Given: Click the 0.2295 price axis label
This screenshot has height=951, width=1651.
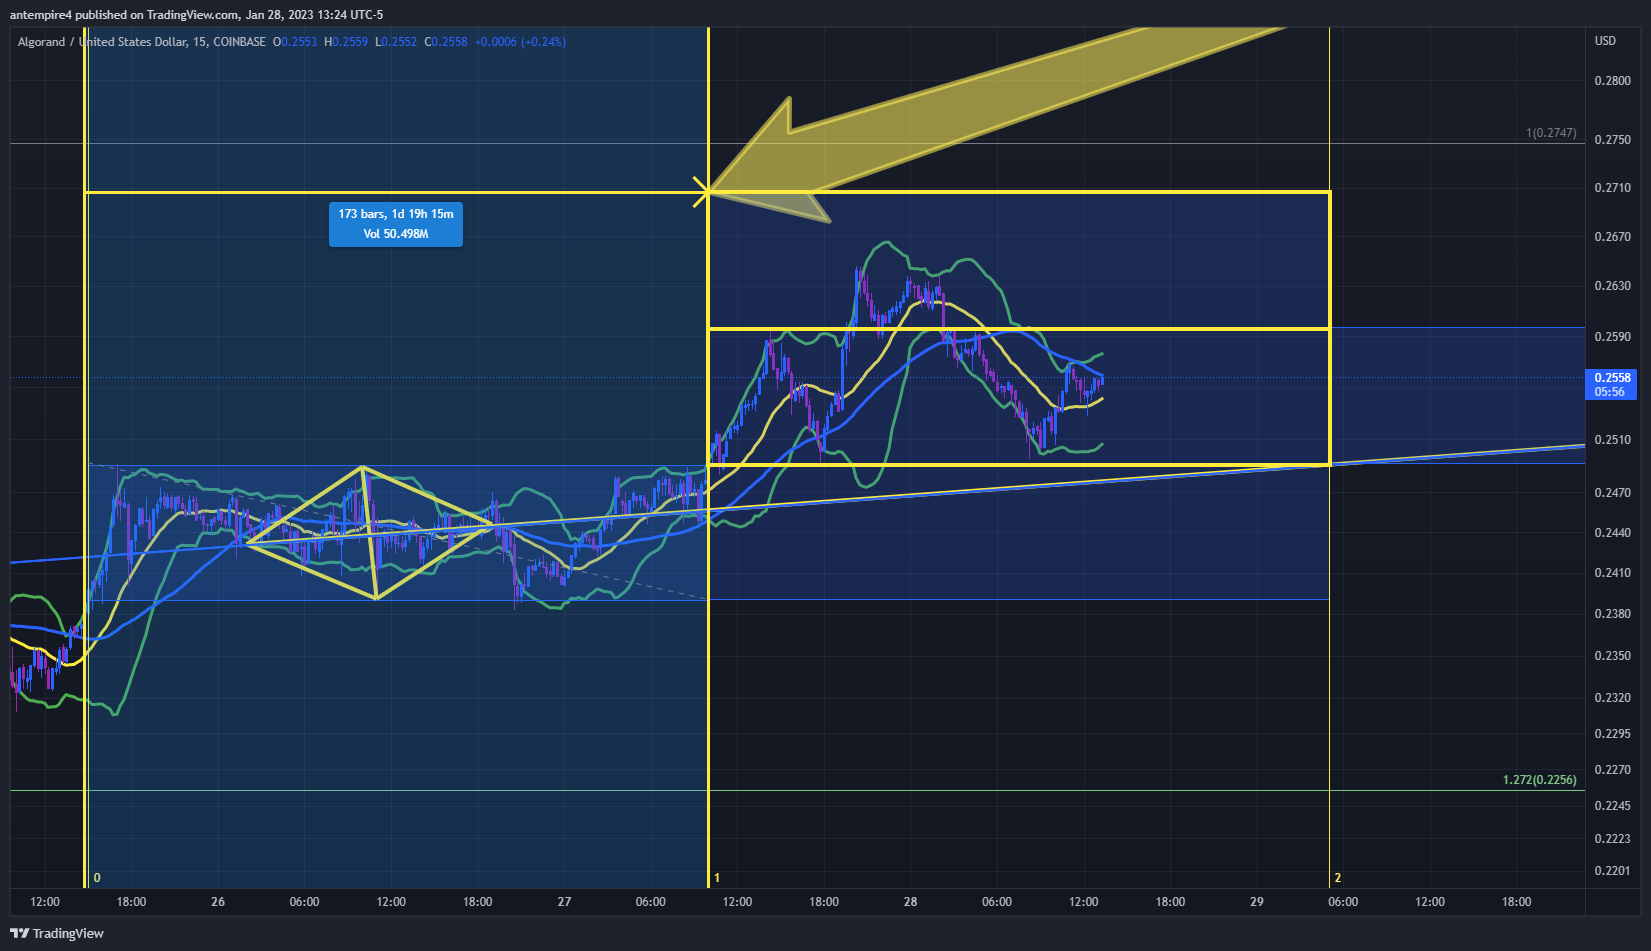Looking at the screenshot, I should tap(1612, 734).
